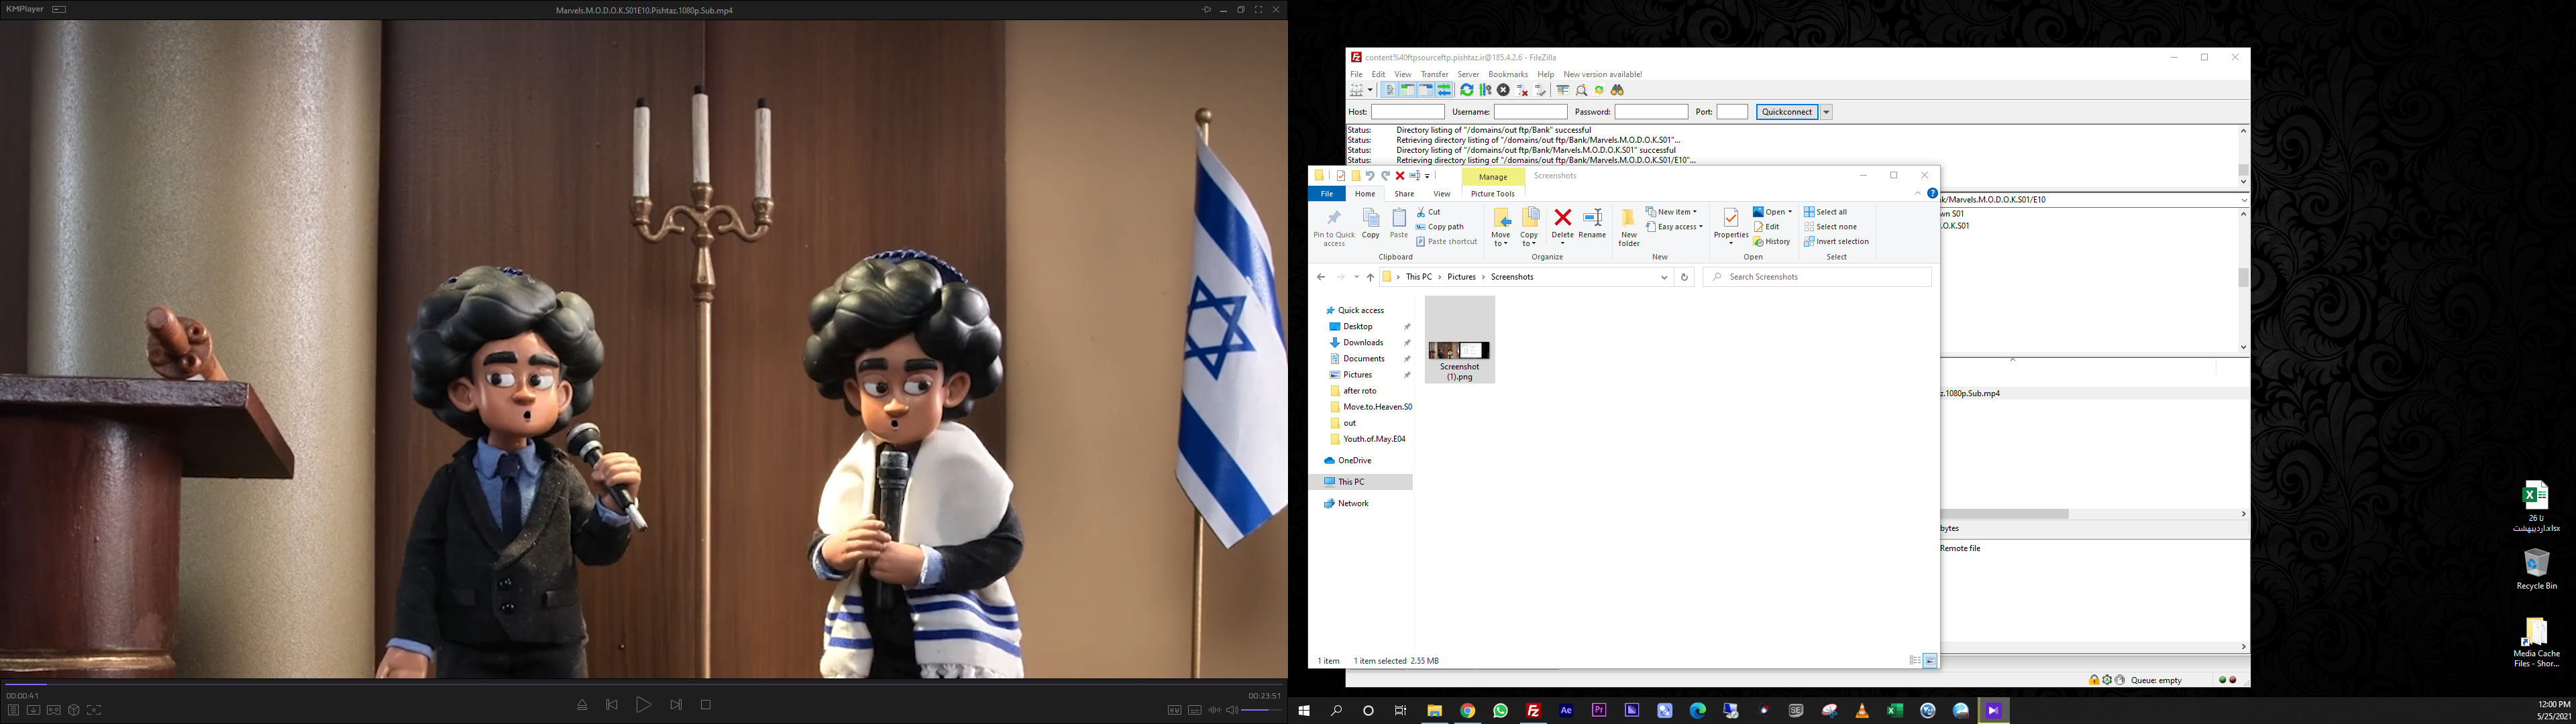Click the KMPlayer stop button
2576x724 pixels.
[x=705, y=705]
